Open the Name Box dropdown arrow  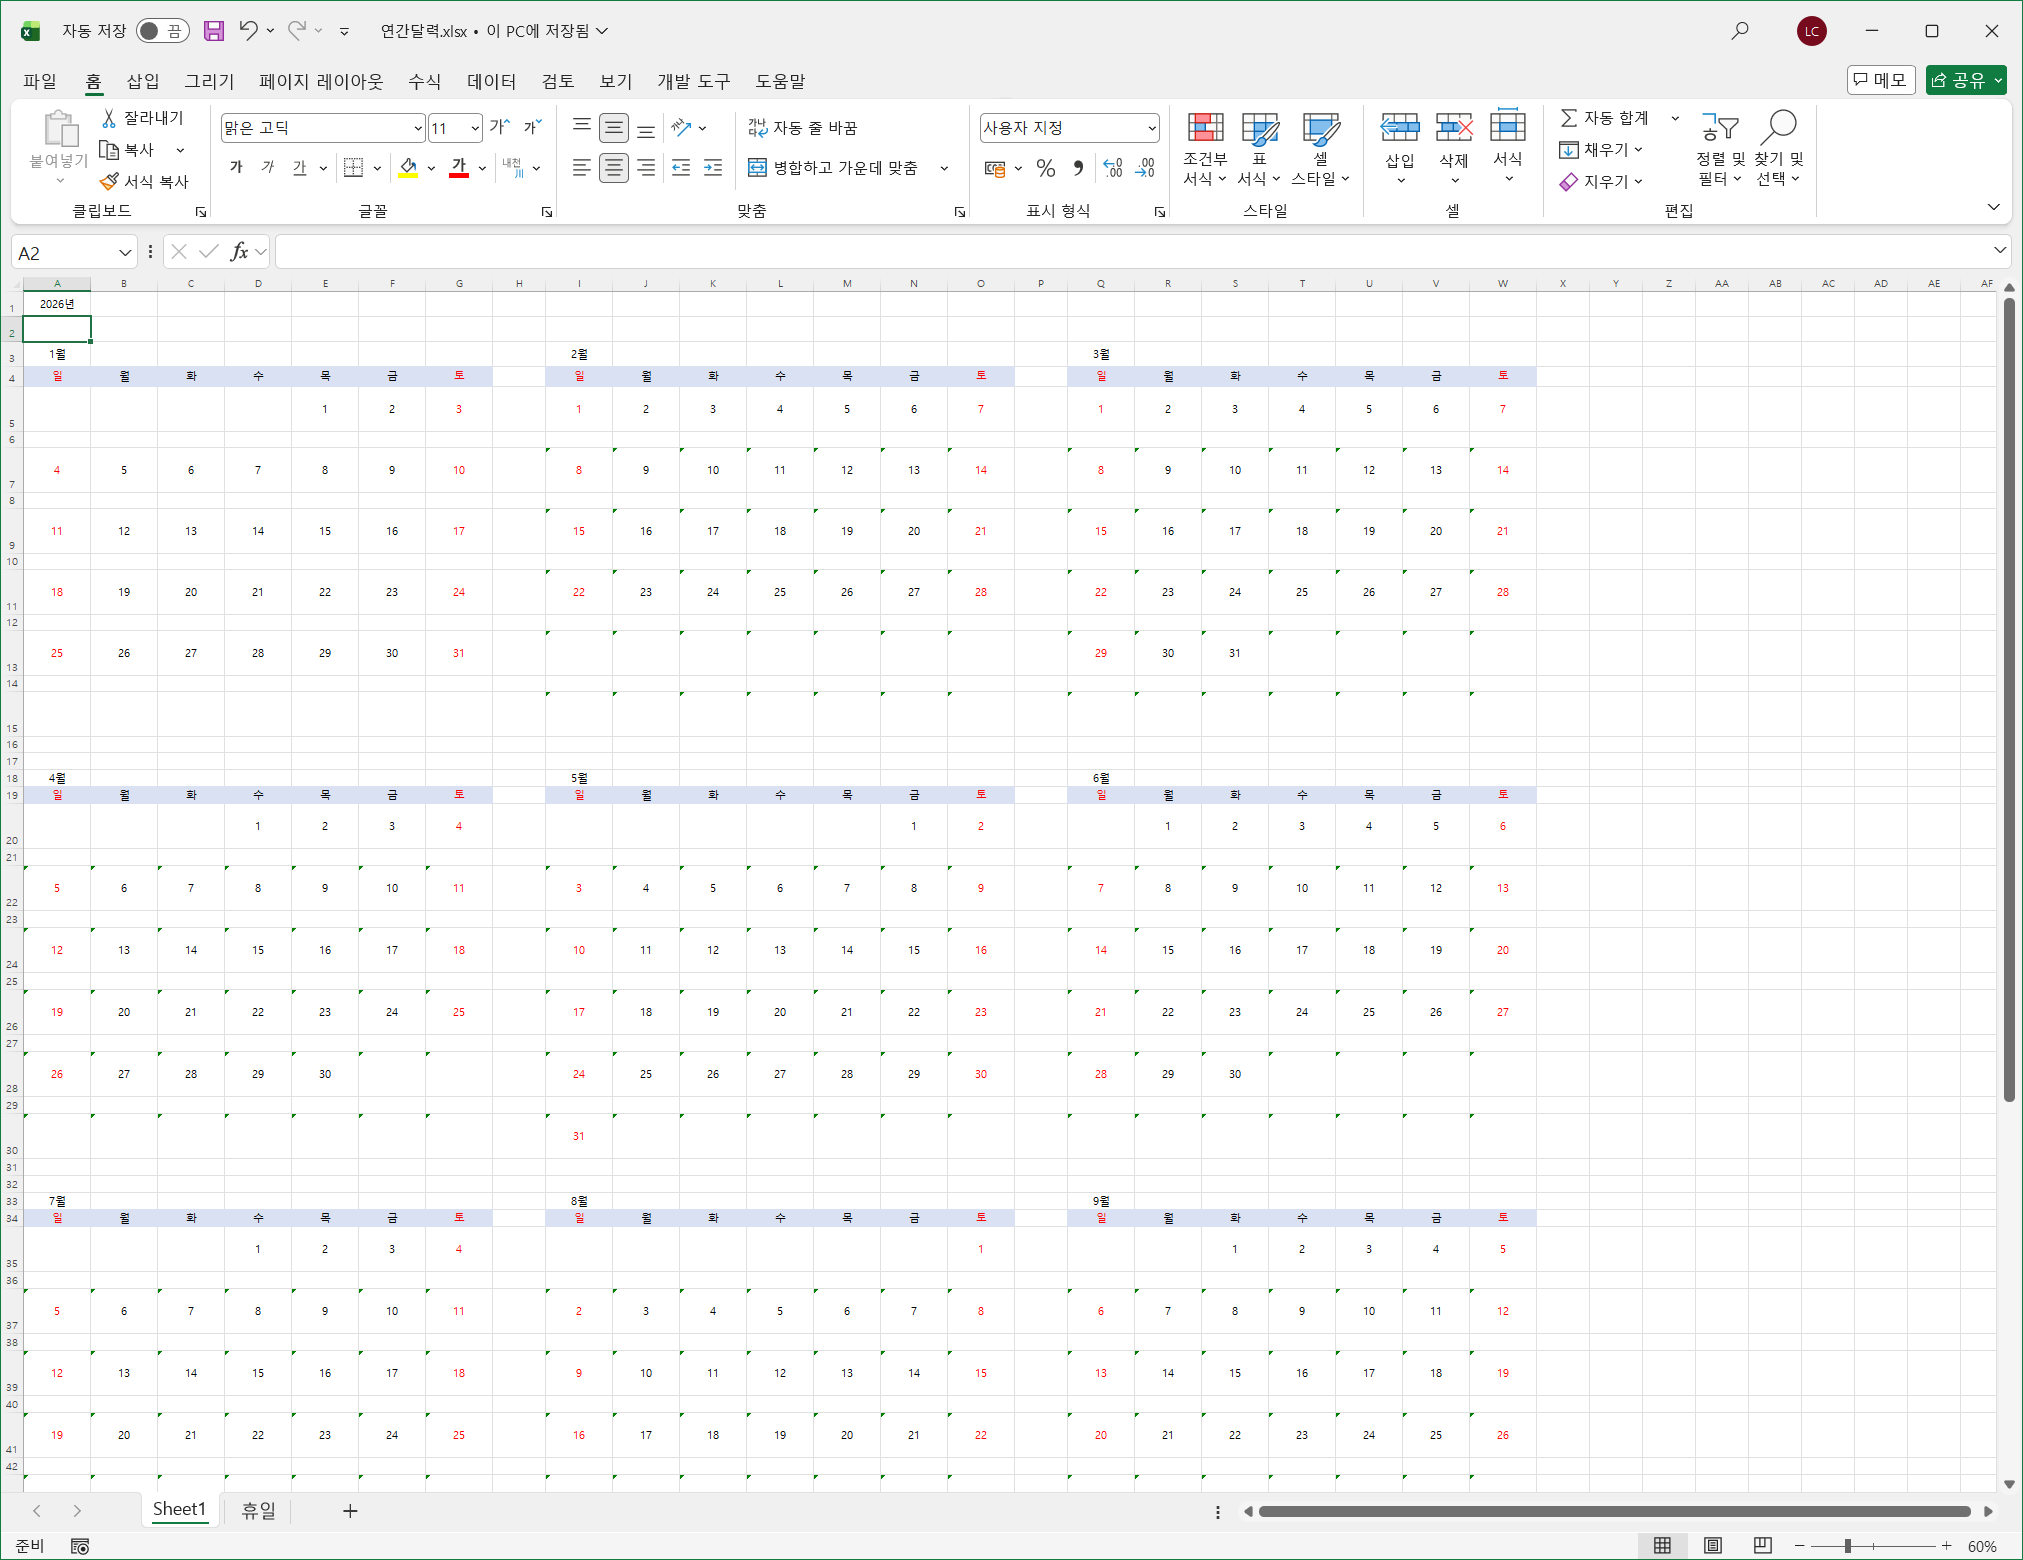tap(124, 253)
